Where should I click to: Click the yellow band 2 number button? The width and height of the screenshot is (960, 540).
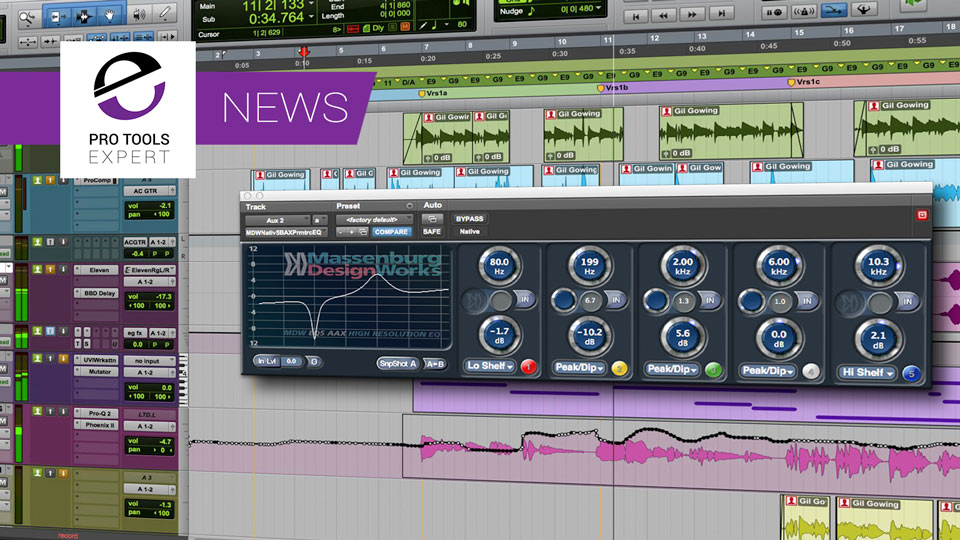(x=619, y=369)
